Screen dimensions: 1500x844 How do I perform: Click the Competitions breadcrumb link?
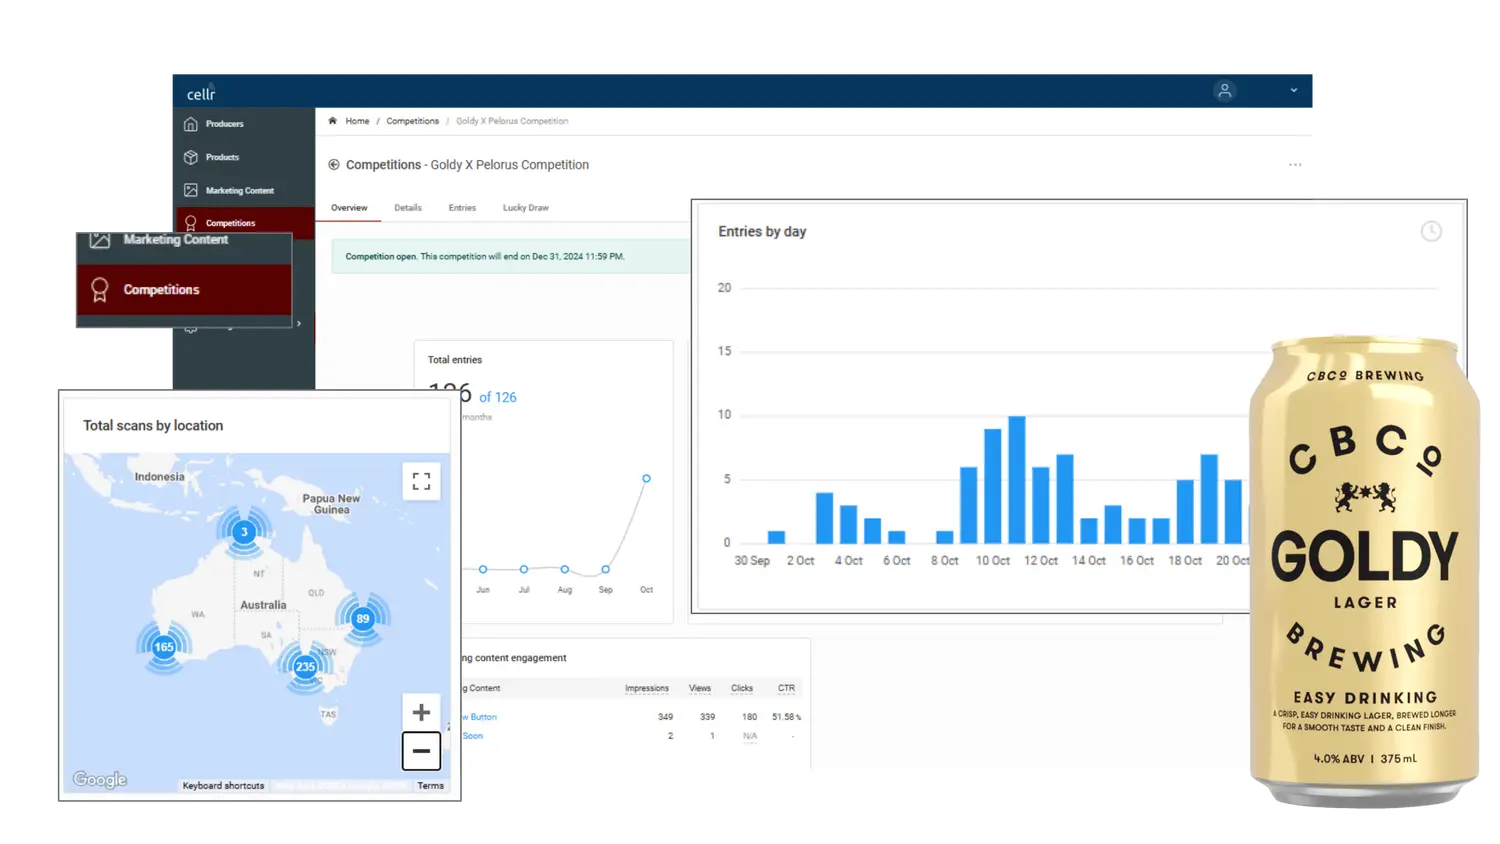click(x=412, y=121)
